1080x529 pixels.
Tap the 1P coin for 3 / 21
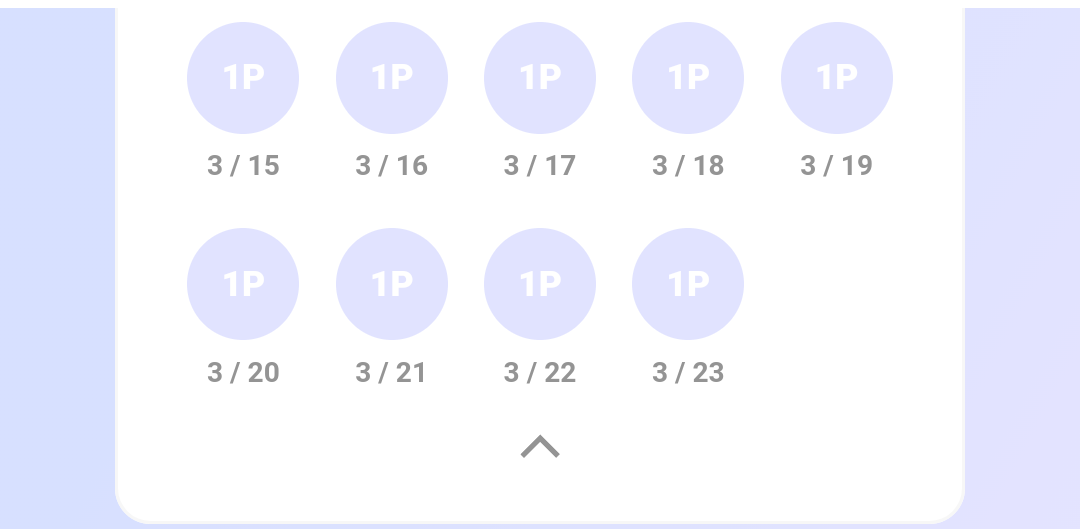click(x=392, y=284)
